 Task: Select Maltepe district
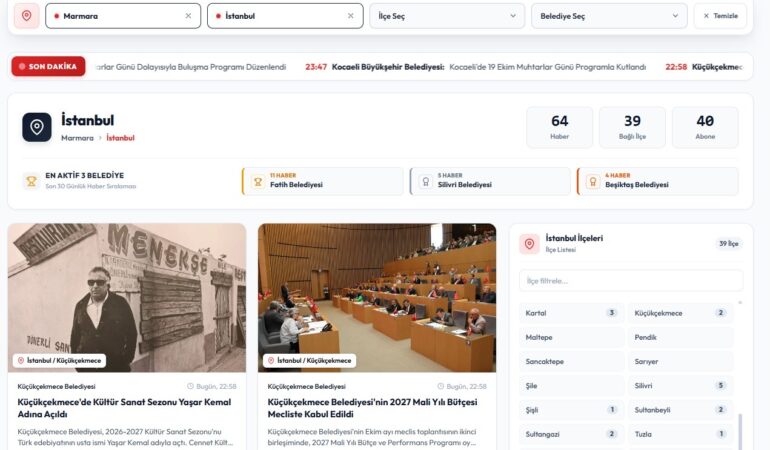click(x=572, y=338)
